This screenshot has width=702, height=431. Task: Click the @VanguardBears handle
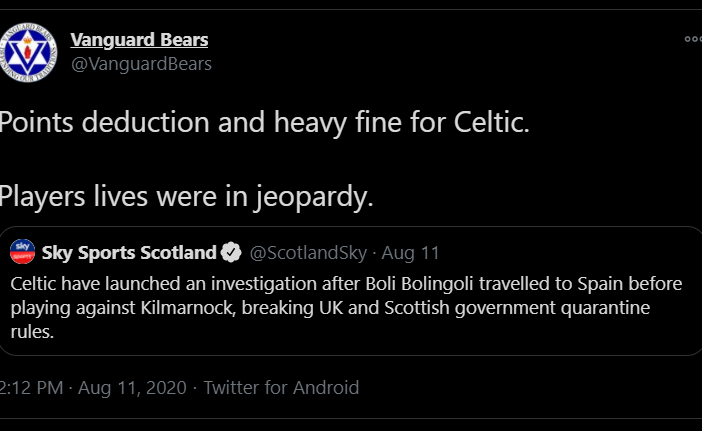141,64
